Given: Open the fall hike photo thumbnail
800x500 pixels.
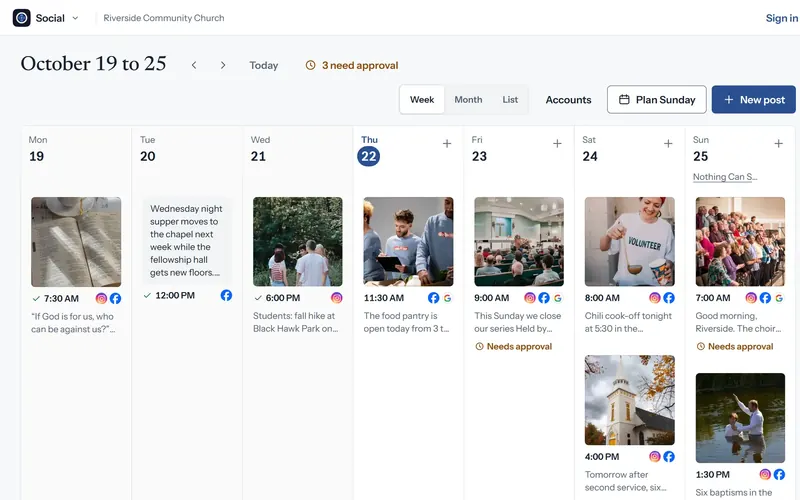Looking at the screenshot, I should pyautogui.click(x=298, y=242).
